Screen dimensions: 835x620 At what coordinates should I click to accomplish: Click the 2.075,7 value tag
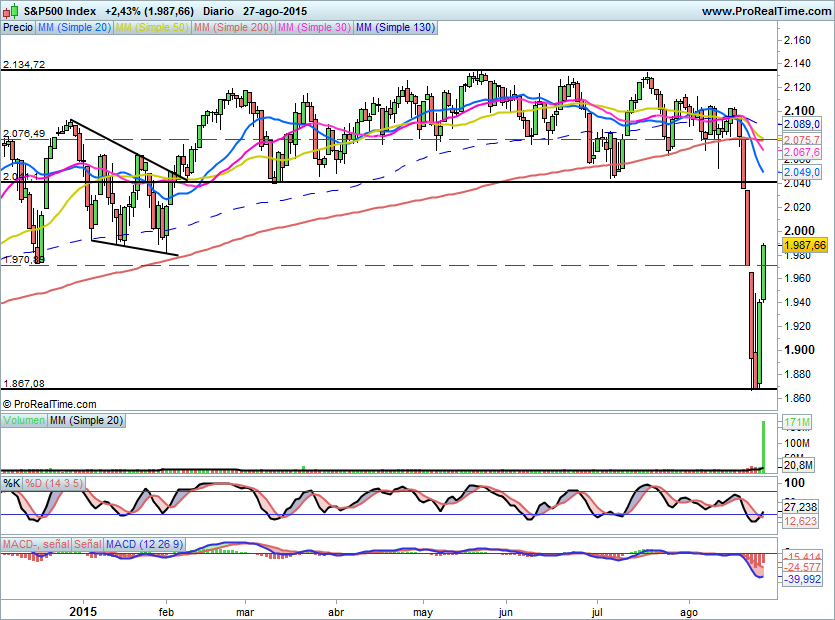802,140
